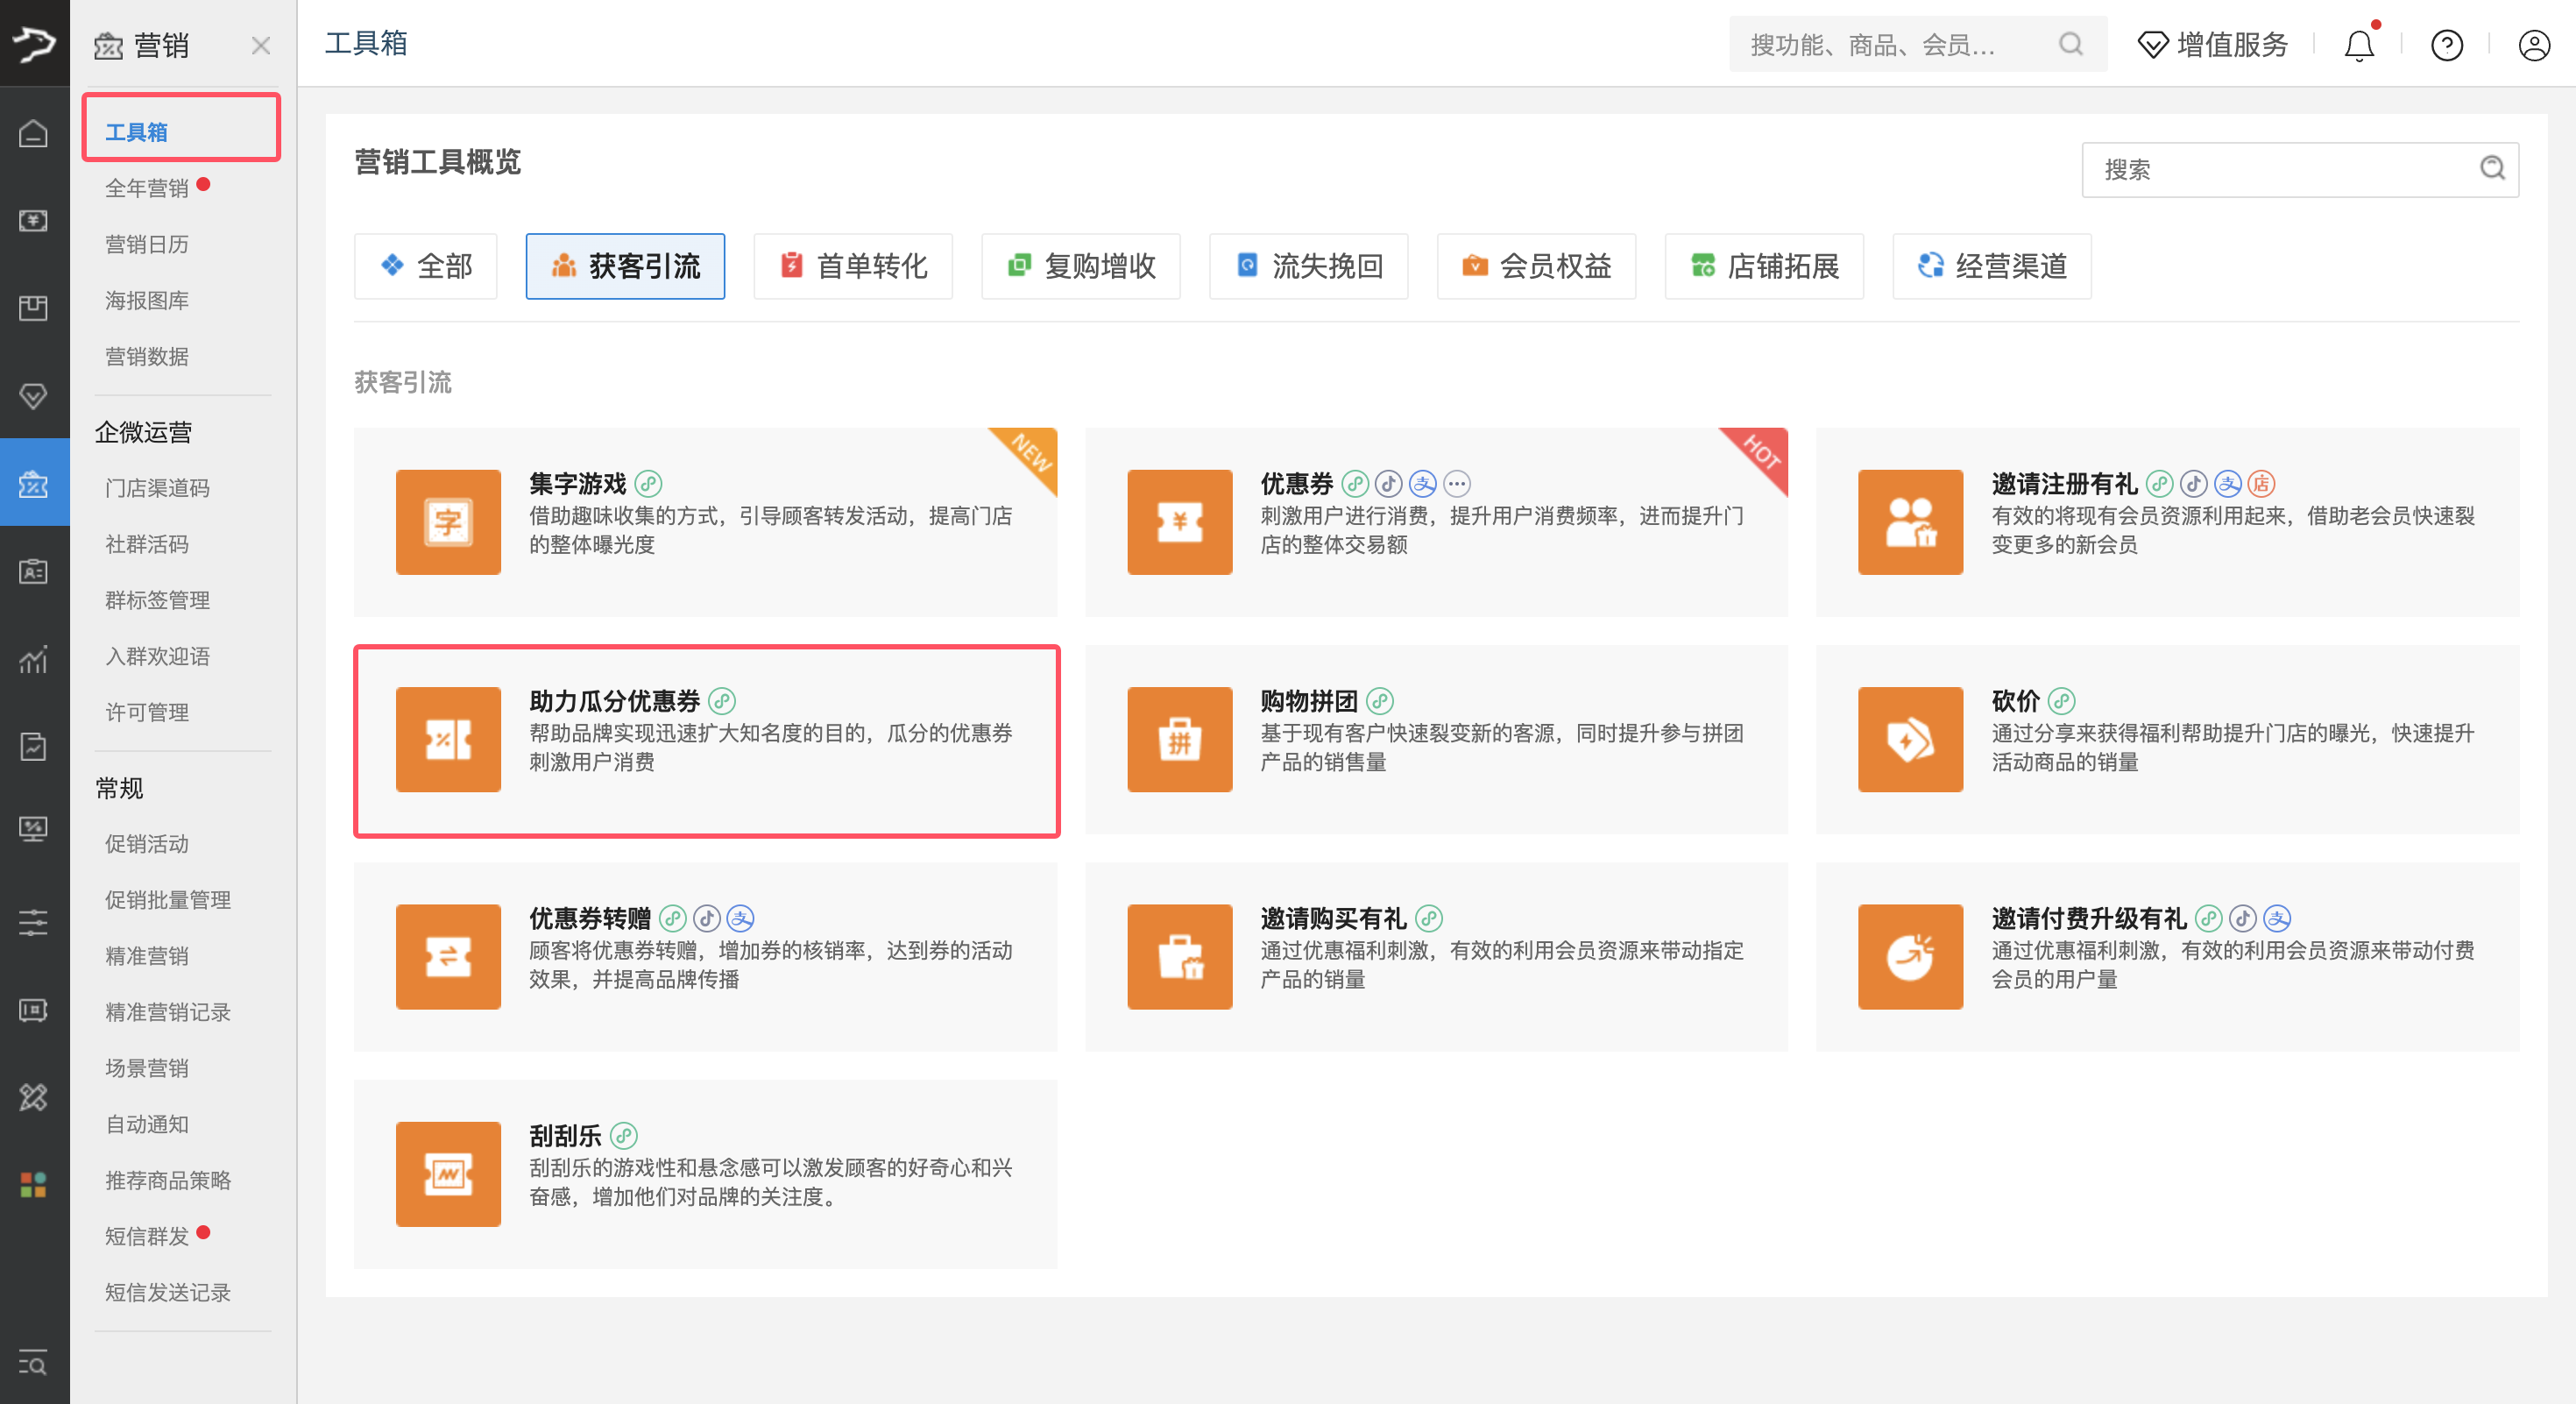Switch to the 首单转化 tab
Viewport: 2576px width, 1404px height.
853,266
